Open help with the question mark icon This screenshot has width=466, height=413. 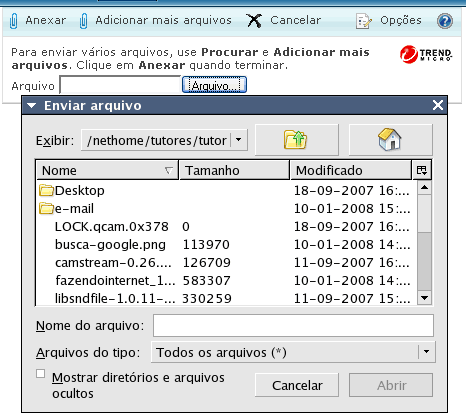pyautogui.click(x=445, y=21)
